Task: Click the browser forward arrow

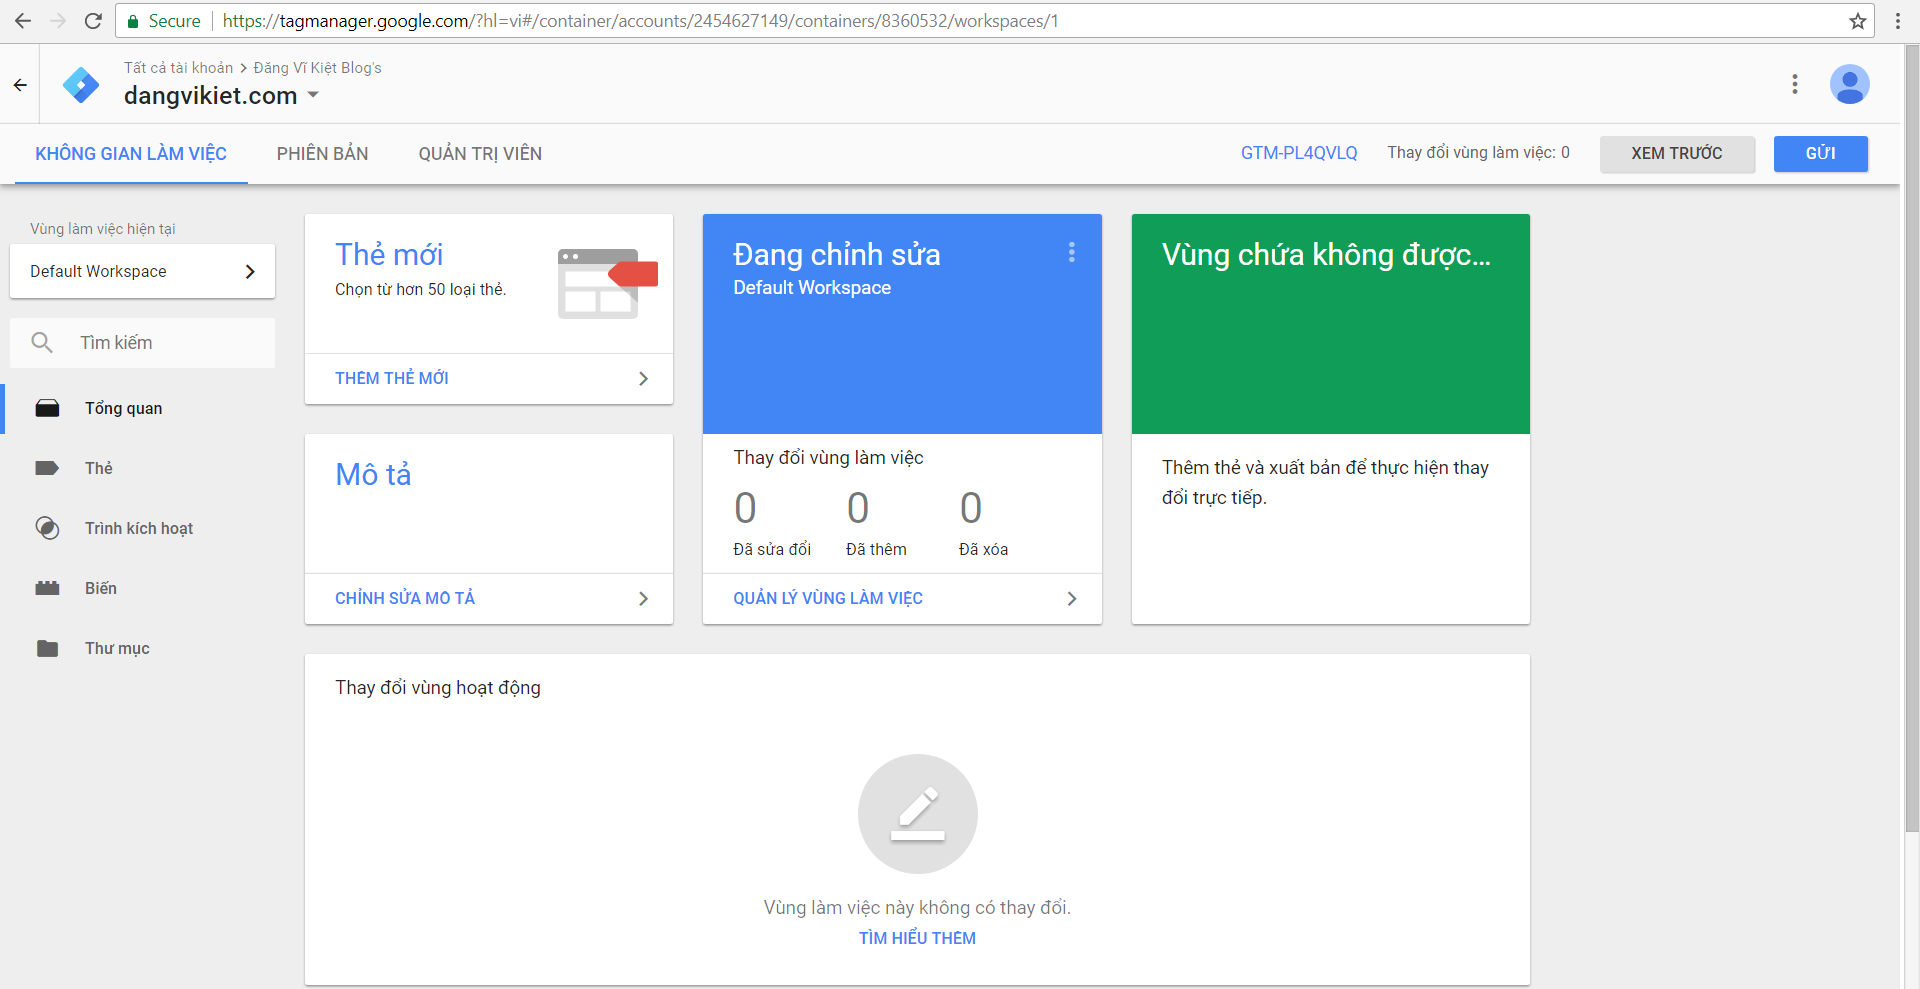Action: [x=58, y=21]
